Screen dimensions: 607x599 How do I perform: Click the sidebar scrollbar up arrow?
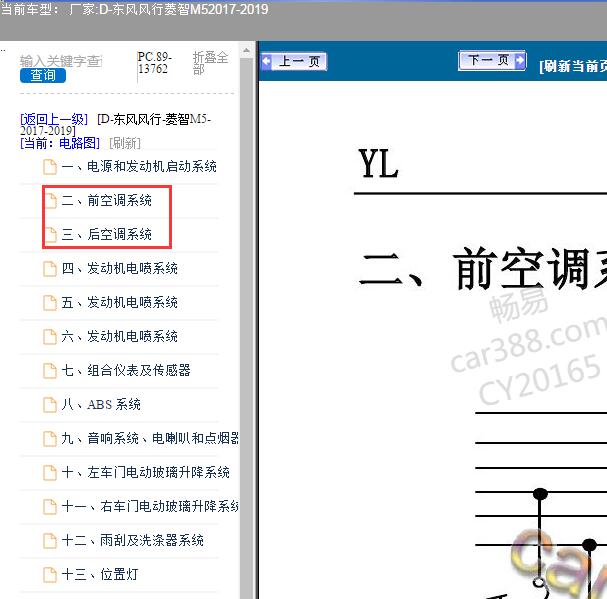point(246,50)
